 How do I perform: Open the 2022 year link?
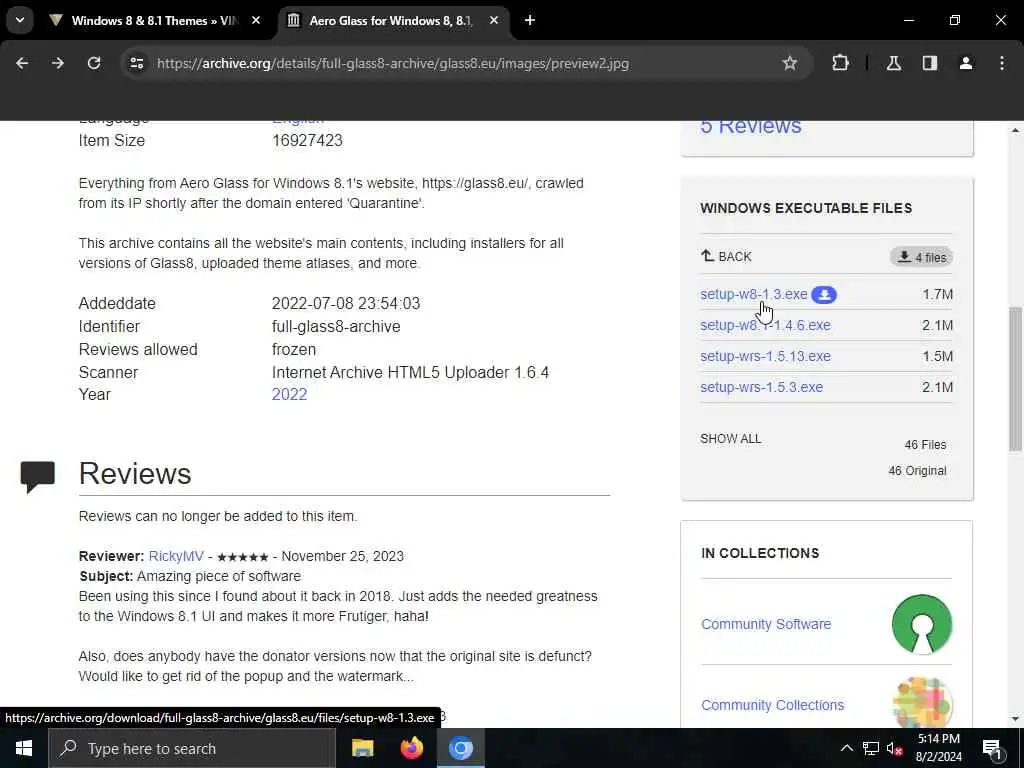[289, 394]
